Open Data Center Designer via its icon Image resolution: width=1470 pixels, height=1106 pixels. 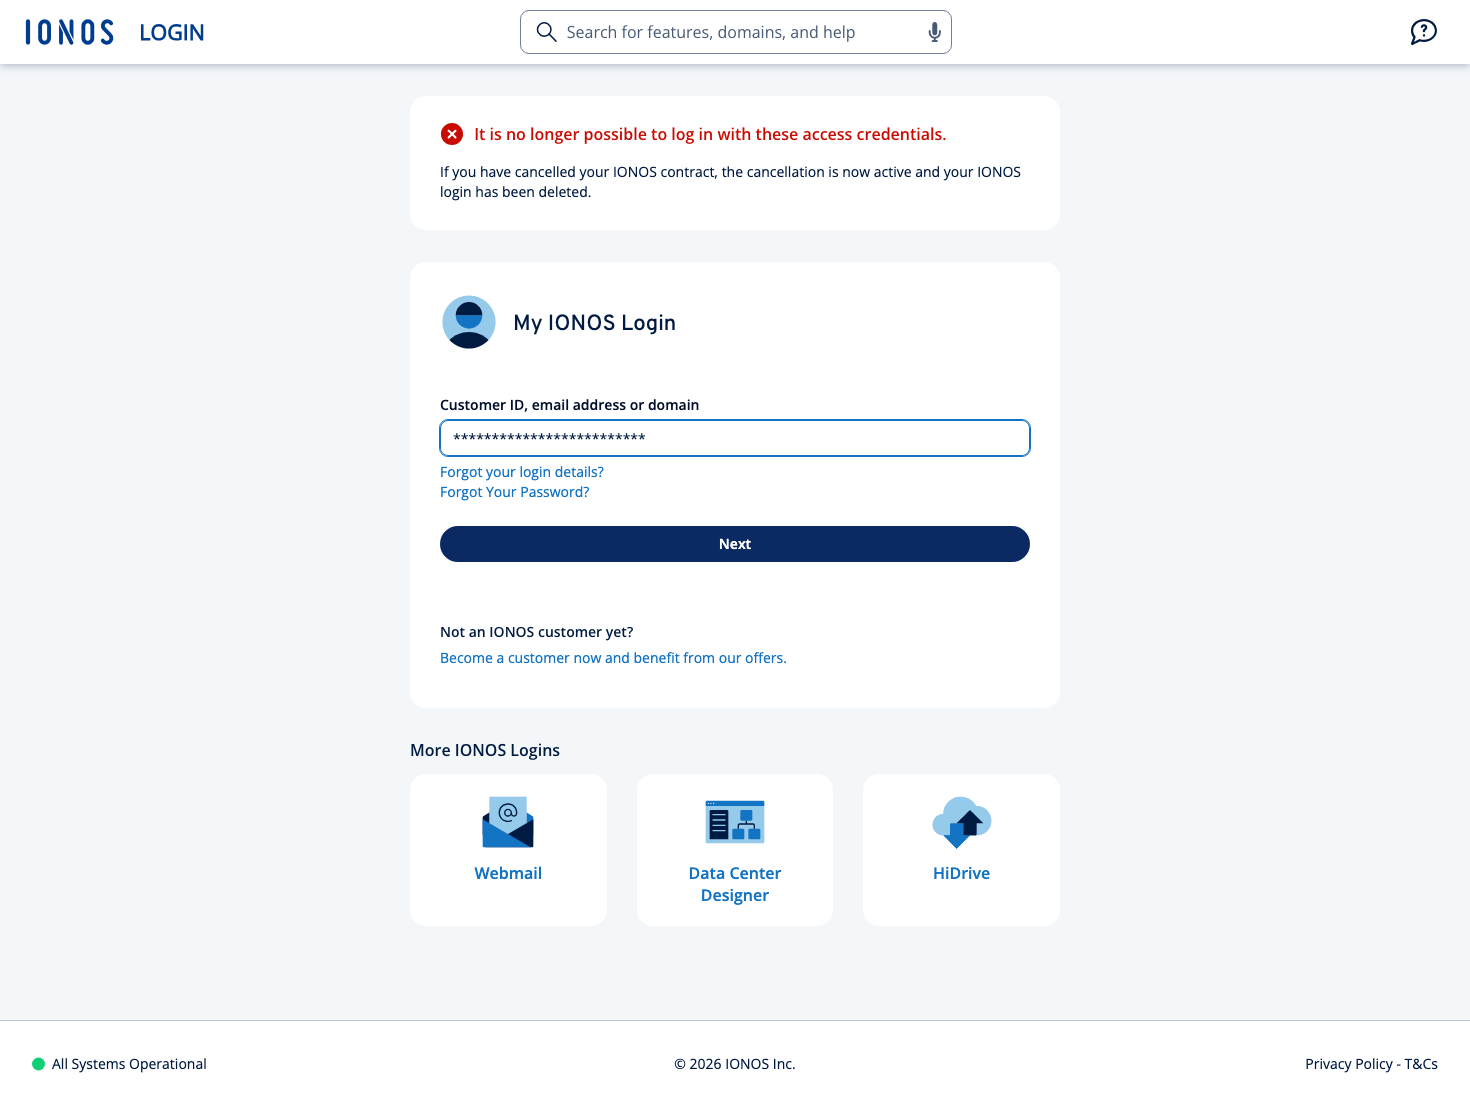point(735,822)
